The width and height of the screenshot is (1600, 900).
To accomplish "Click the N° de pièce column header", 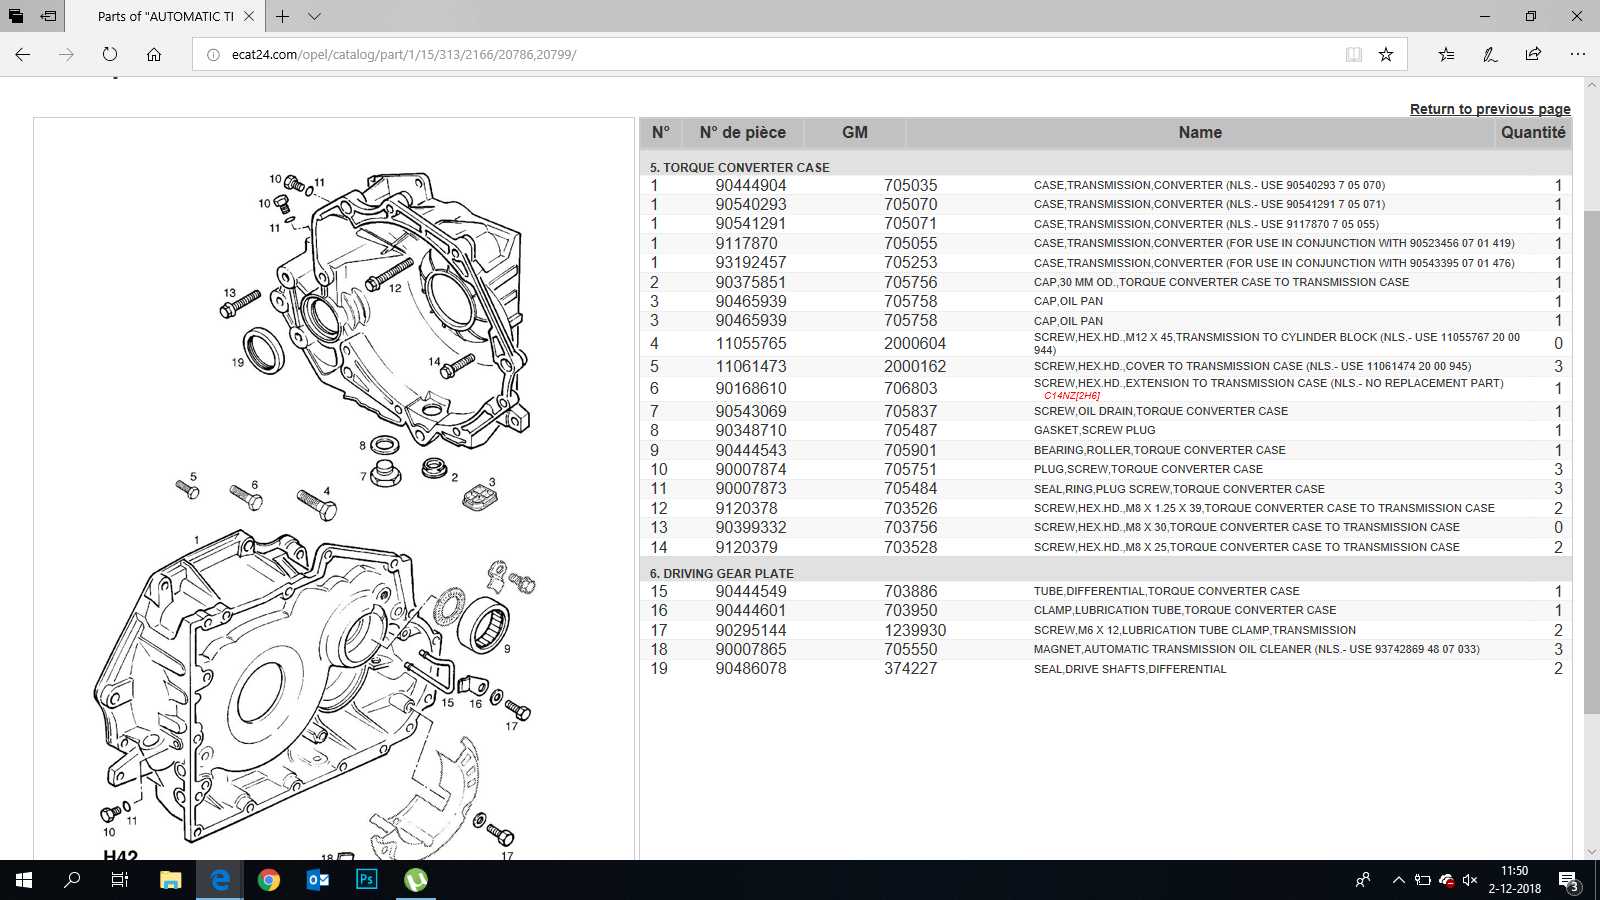I will [x=743, y=132].
